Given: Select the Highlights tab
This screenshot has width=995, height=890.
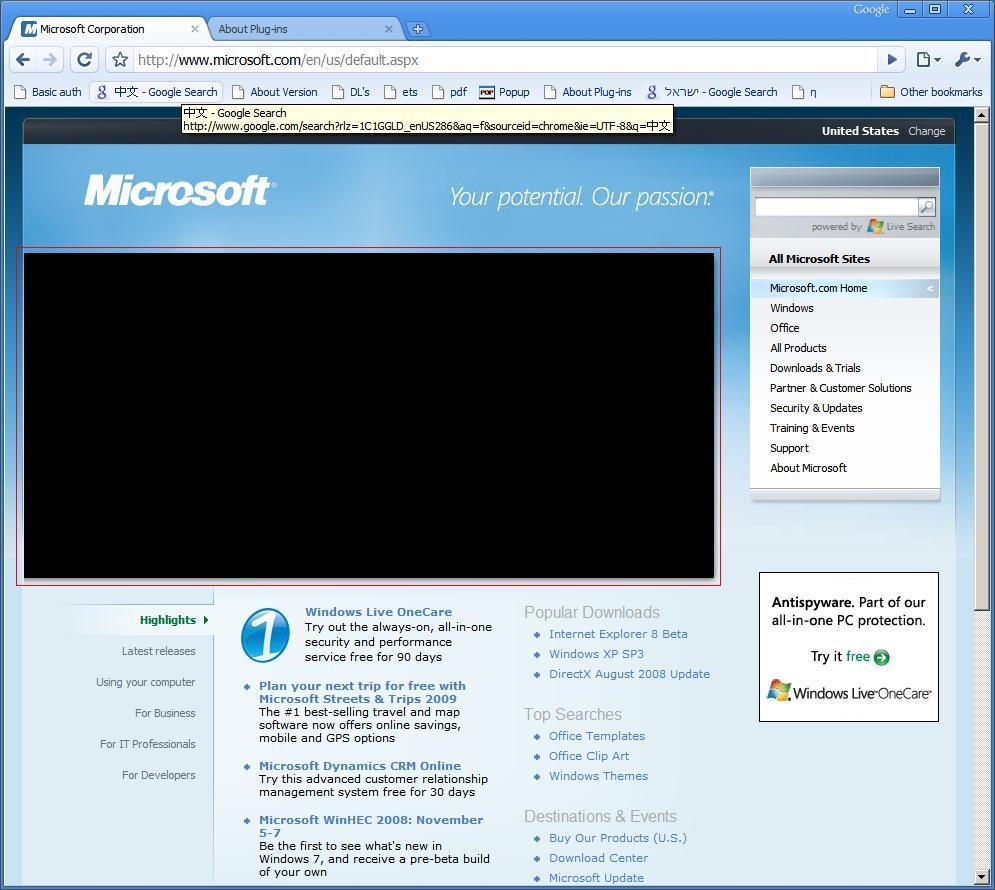Looking at the screenshot, I should coord(168,620).
